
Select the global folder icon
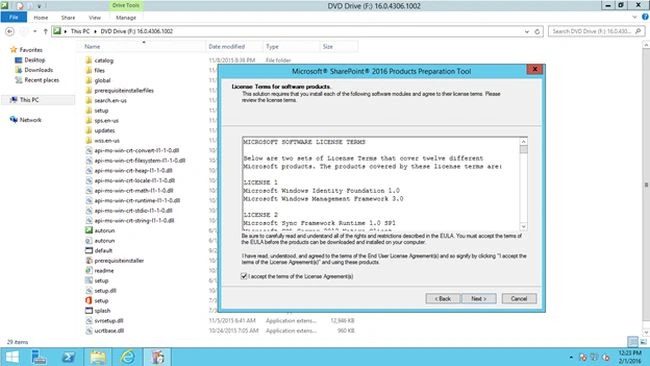89,80
